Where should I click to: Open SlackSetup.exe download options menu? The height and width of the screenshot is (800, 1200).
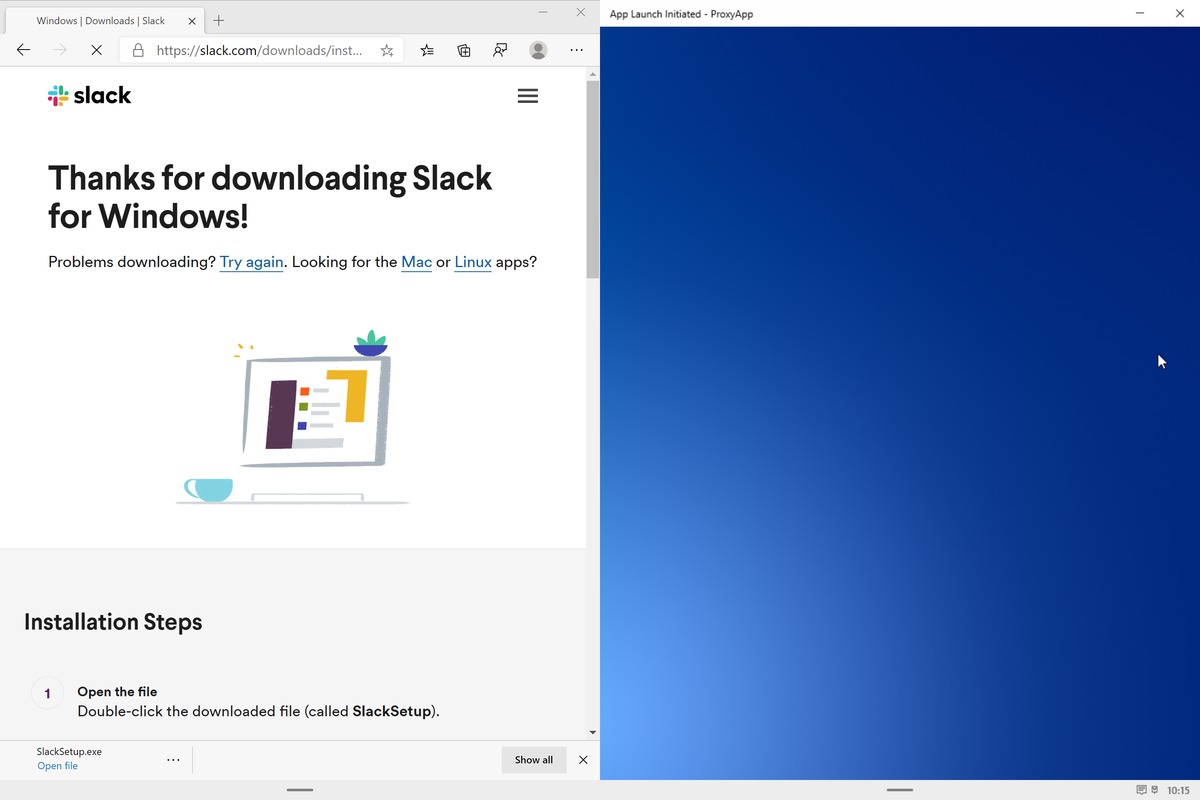(173, 760)
